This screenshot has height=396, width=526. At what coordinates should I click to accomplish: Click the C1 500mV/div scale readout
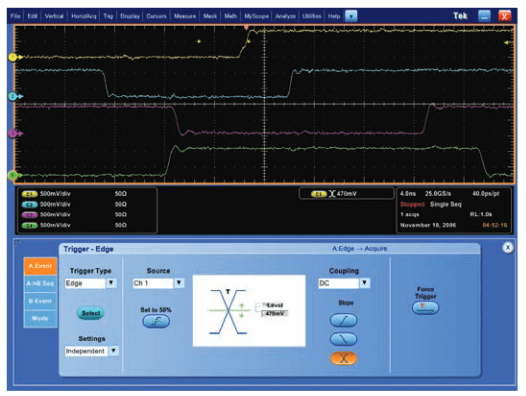[x=55, y=194]
